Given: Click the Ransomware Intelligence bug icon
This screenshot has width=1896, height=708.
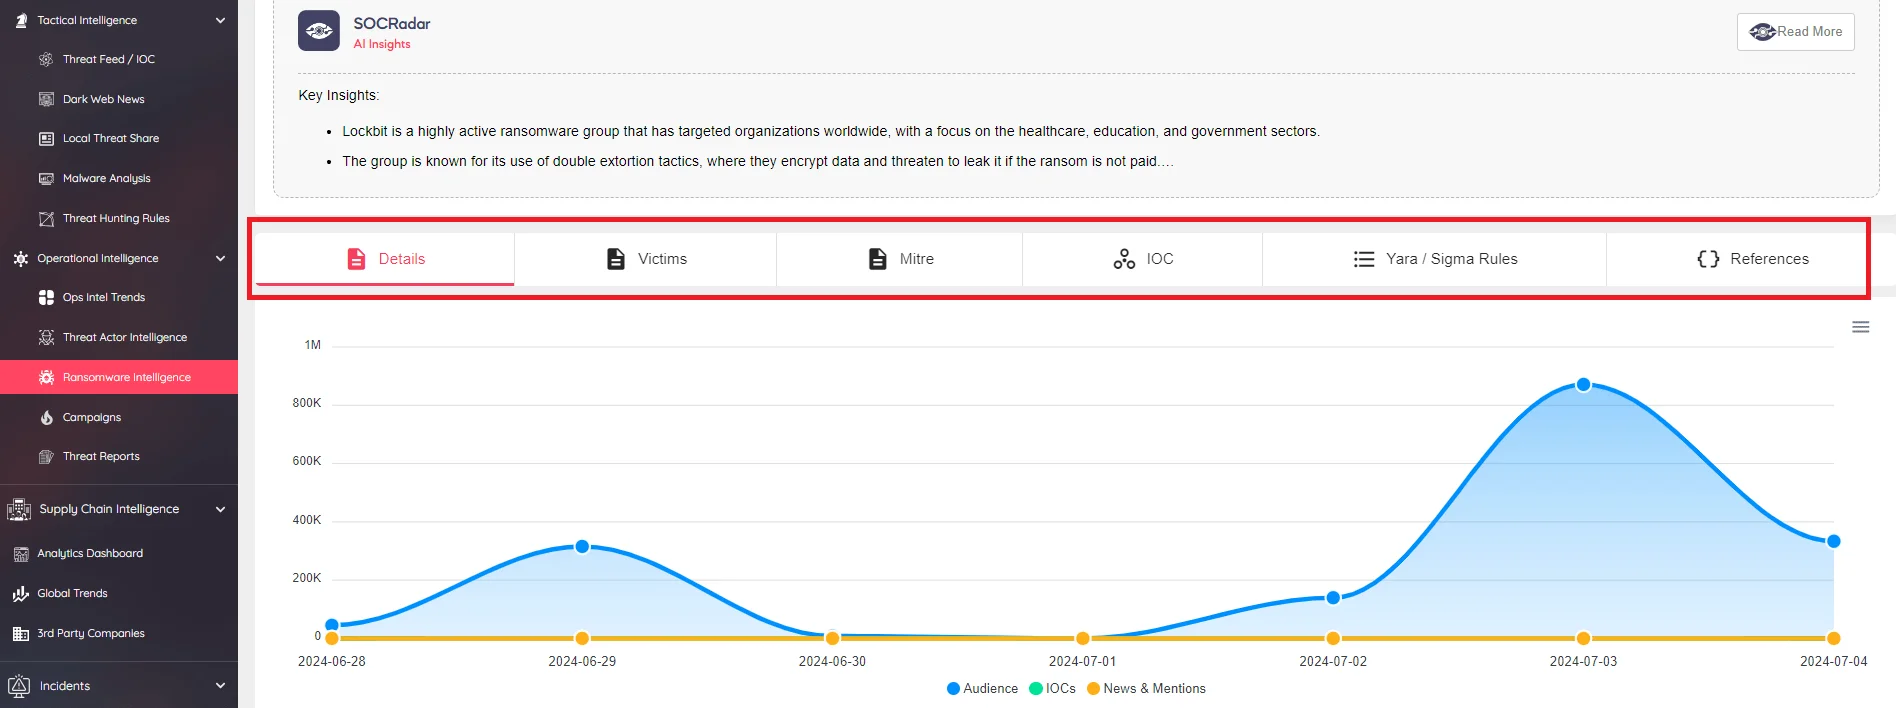Looking at the screenshot, I should pos(46,377).
